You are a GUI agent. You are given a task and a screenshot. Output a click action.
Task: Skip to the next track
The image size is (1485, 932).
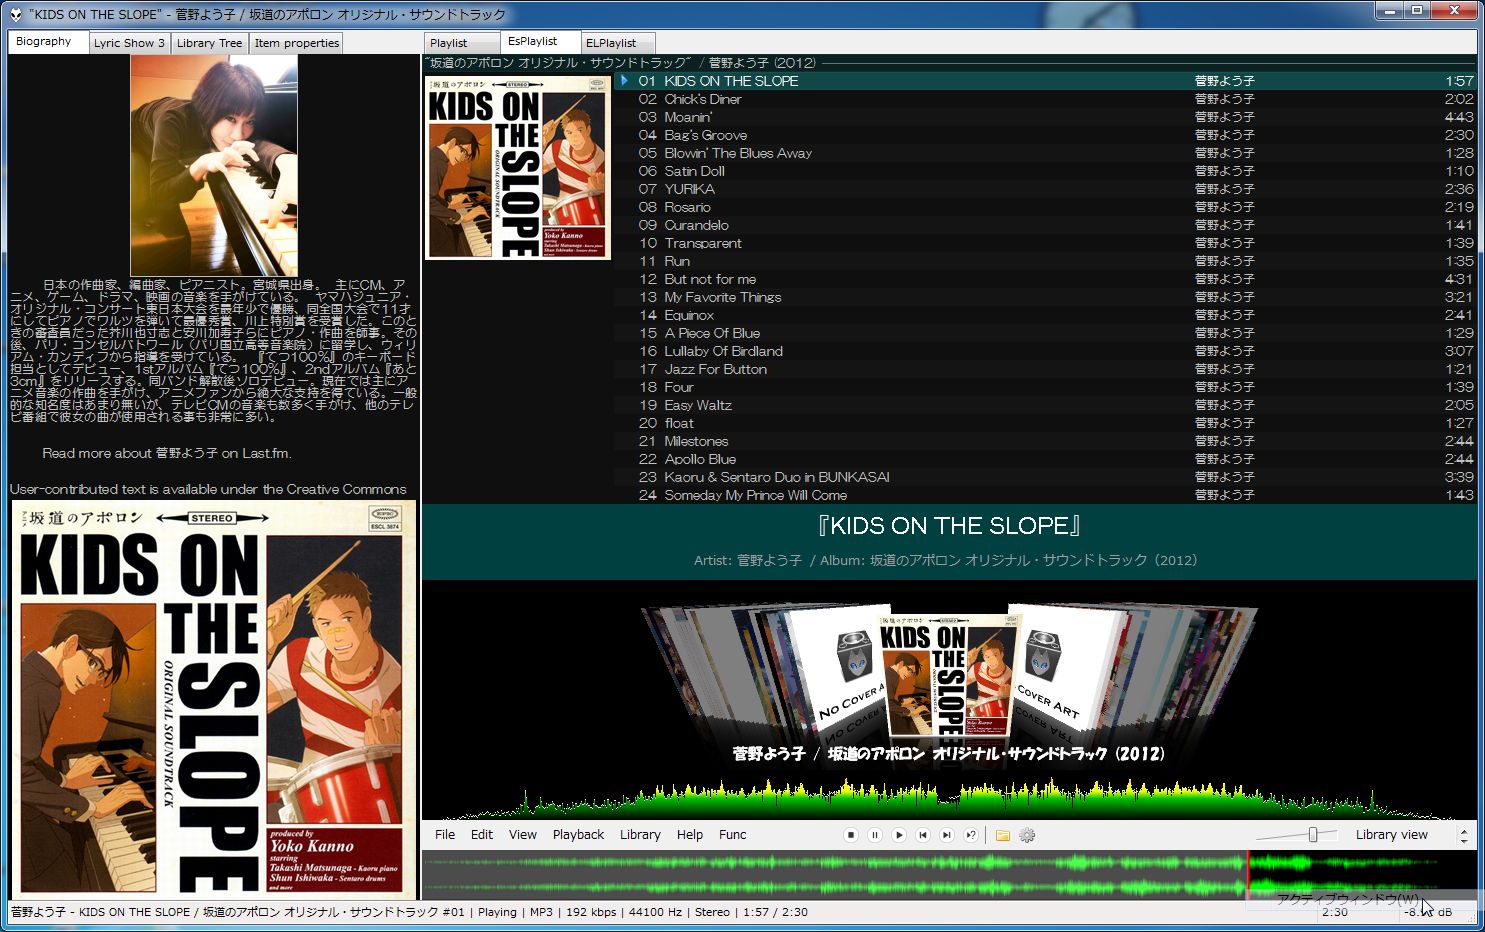click(x=947, y=835)
